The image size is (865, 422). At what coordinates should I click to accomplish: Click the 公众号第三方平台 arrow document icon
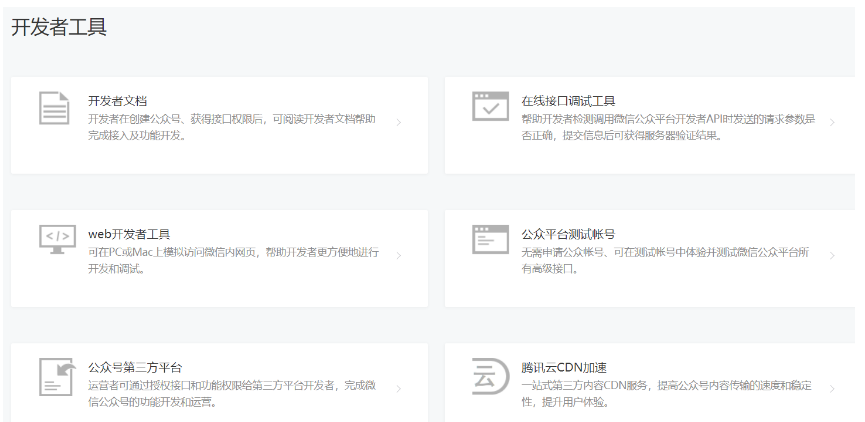pyautogui.click(x=57, y=375)
